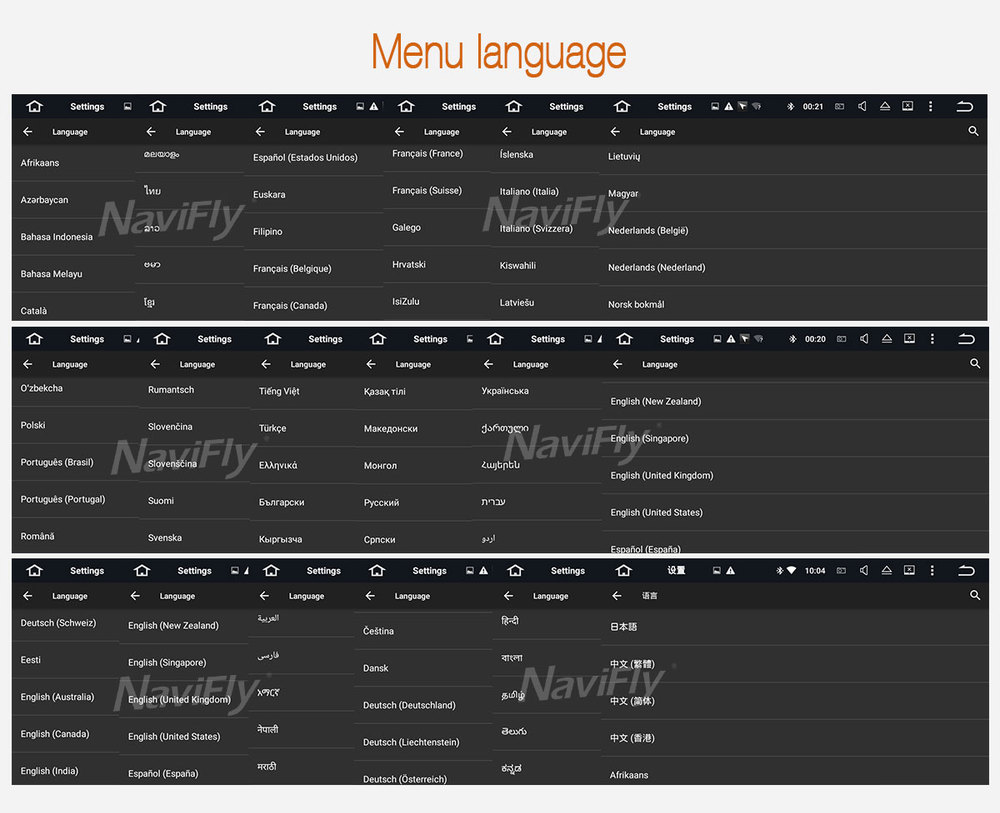
Task: Select 中文 (繁體) from the list
Action: click(x=632, y=664)
